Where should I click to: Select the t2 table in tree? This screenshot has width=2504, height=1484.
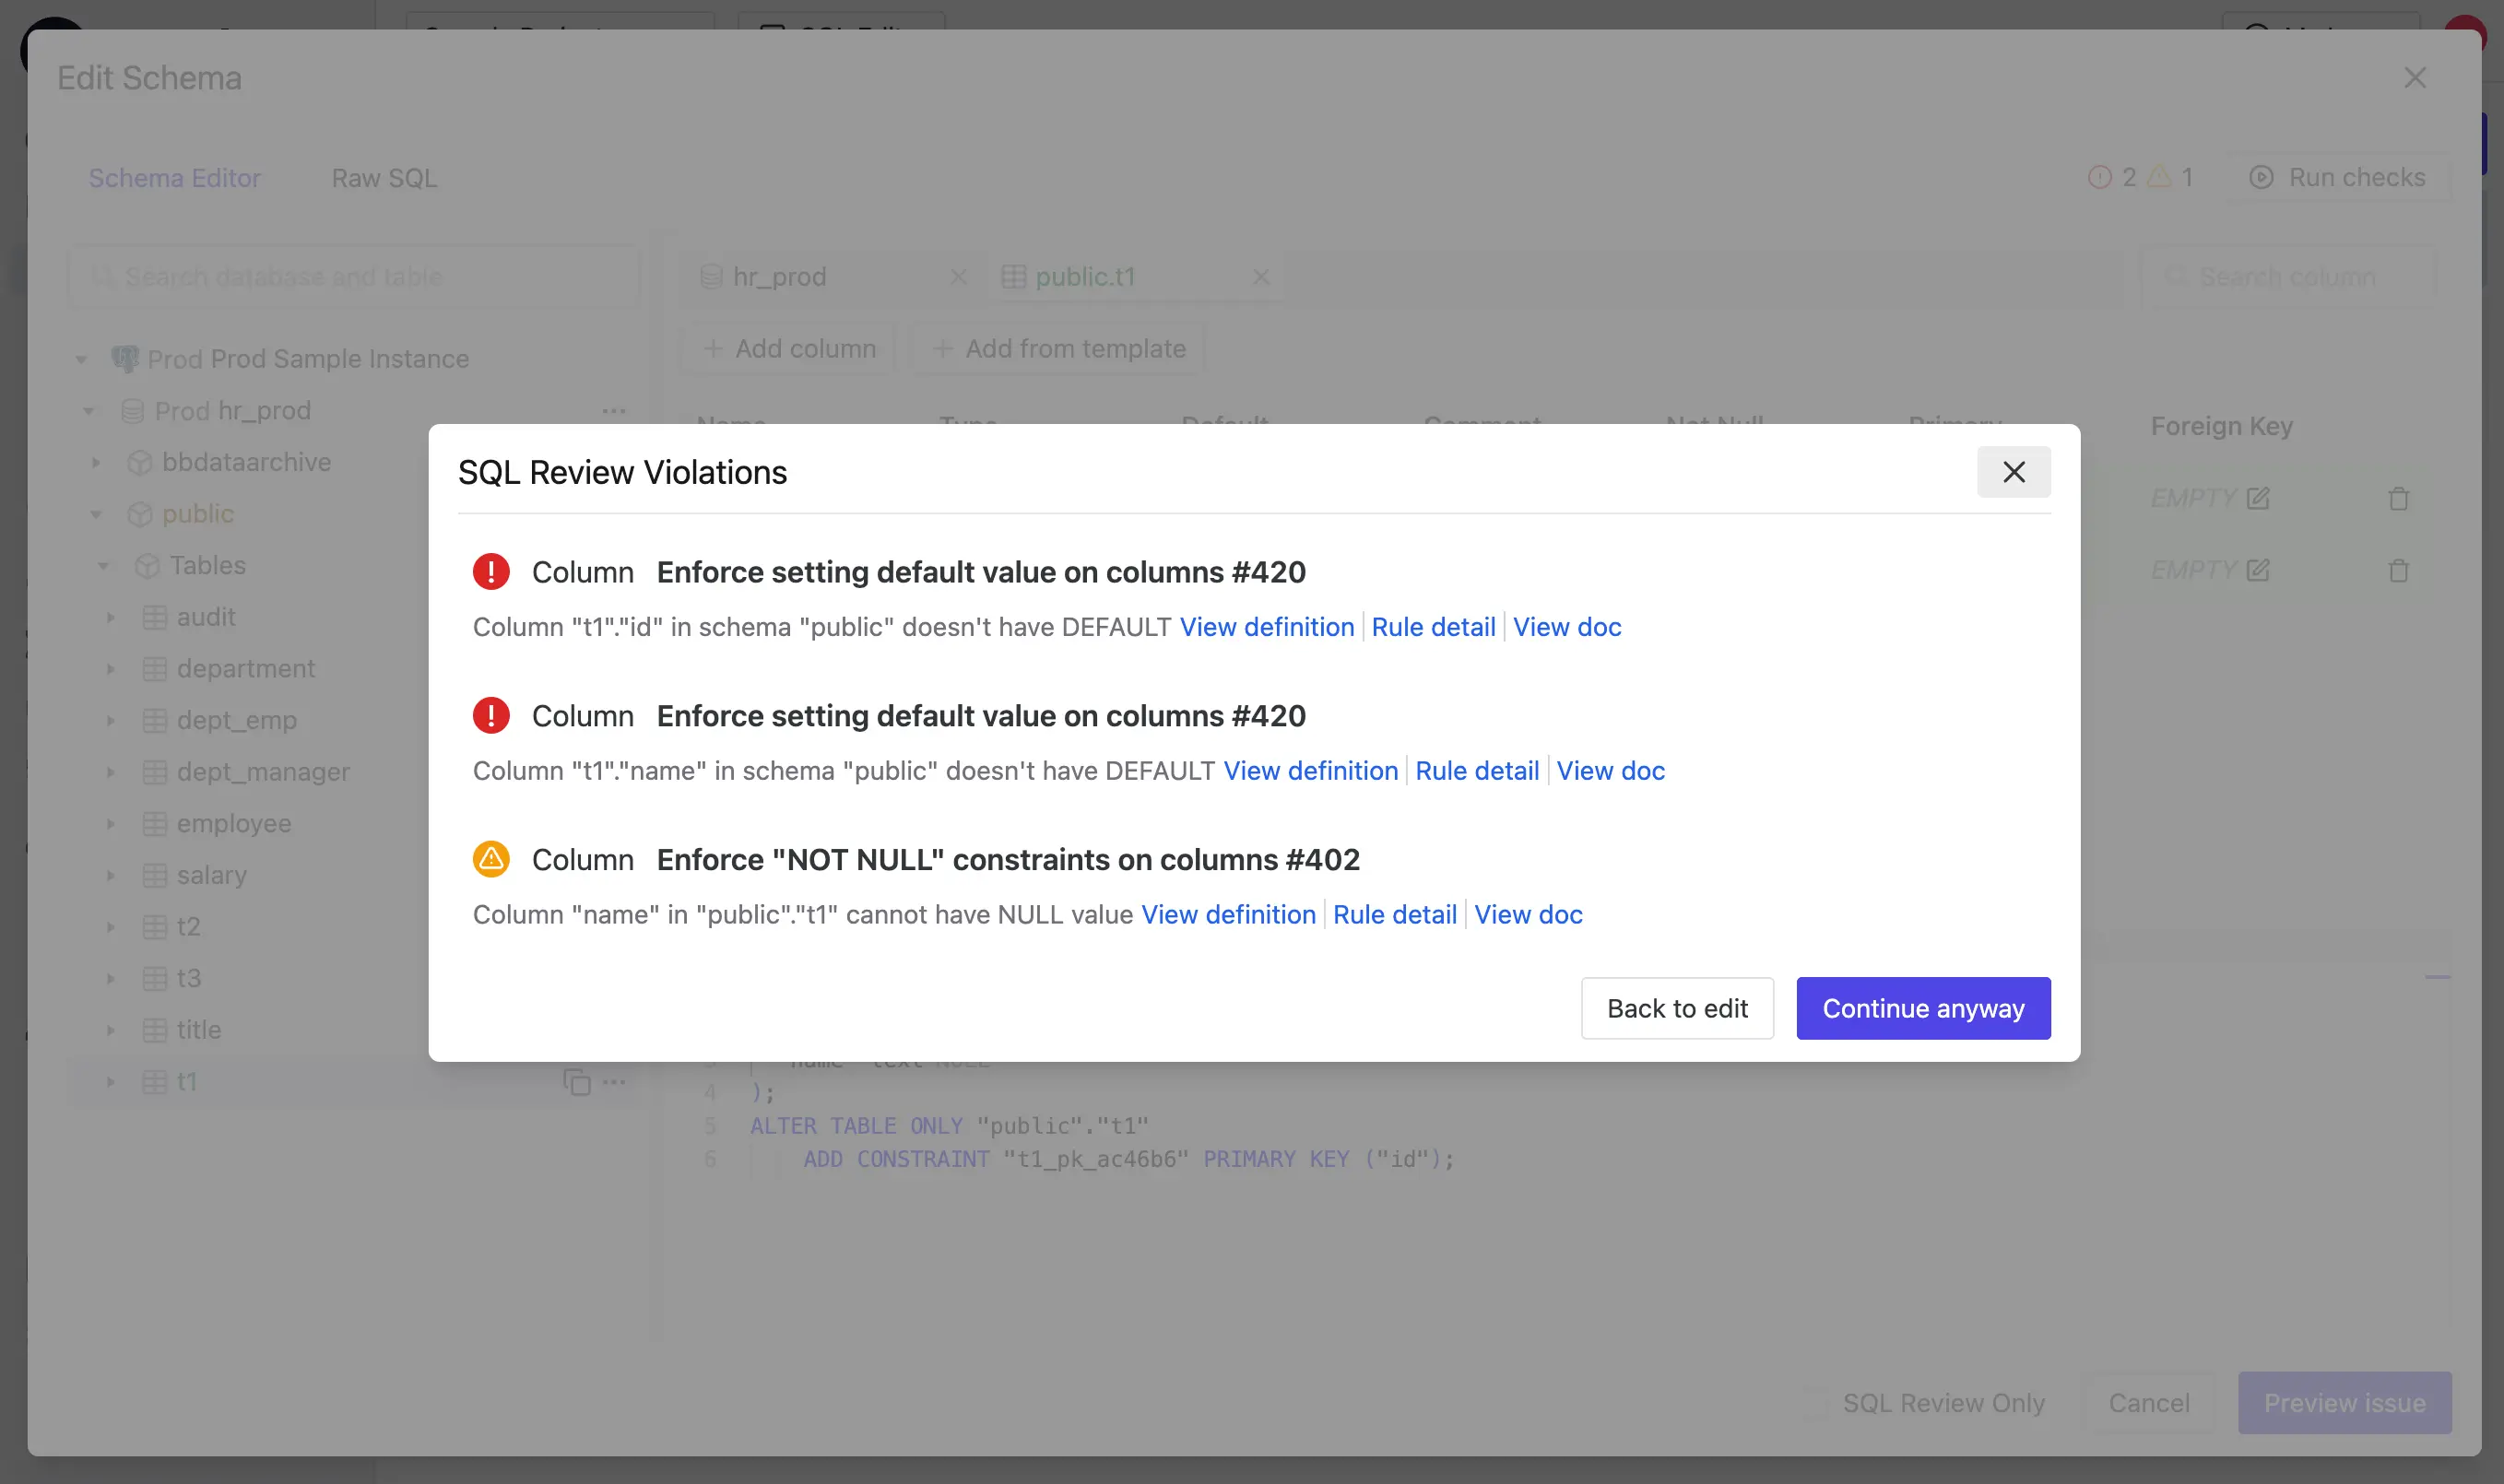coord(188,927)
